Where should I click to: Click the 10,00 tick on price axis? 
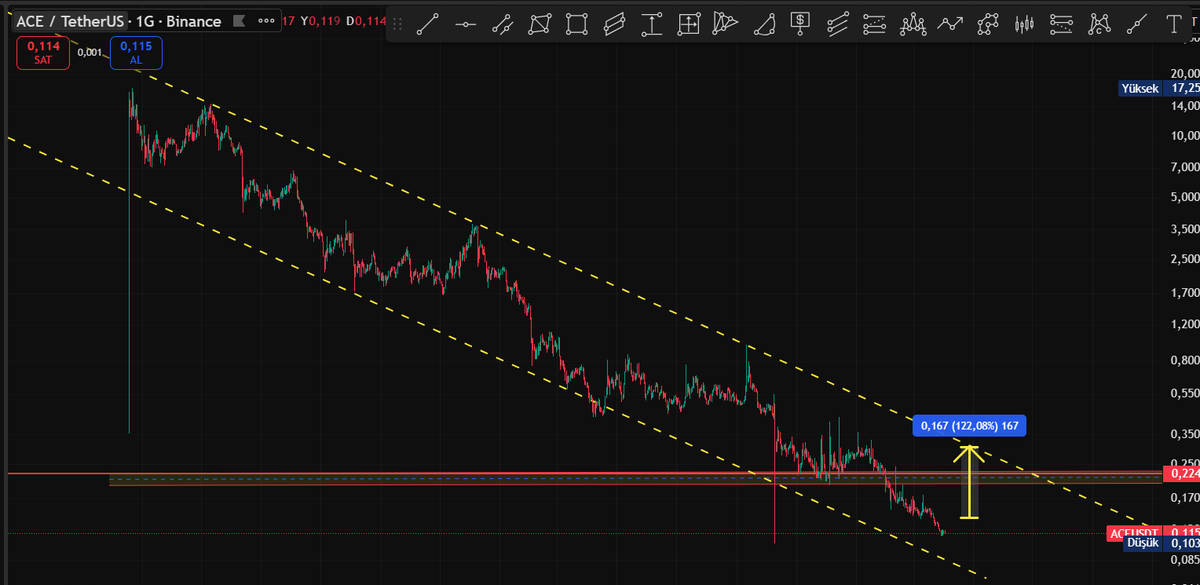coord(1184,136)
